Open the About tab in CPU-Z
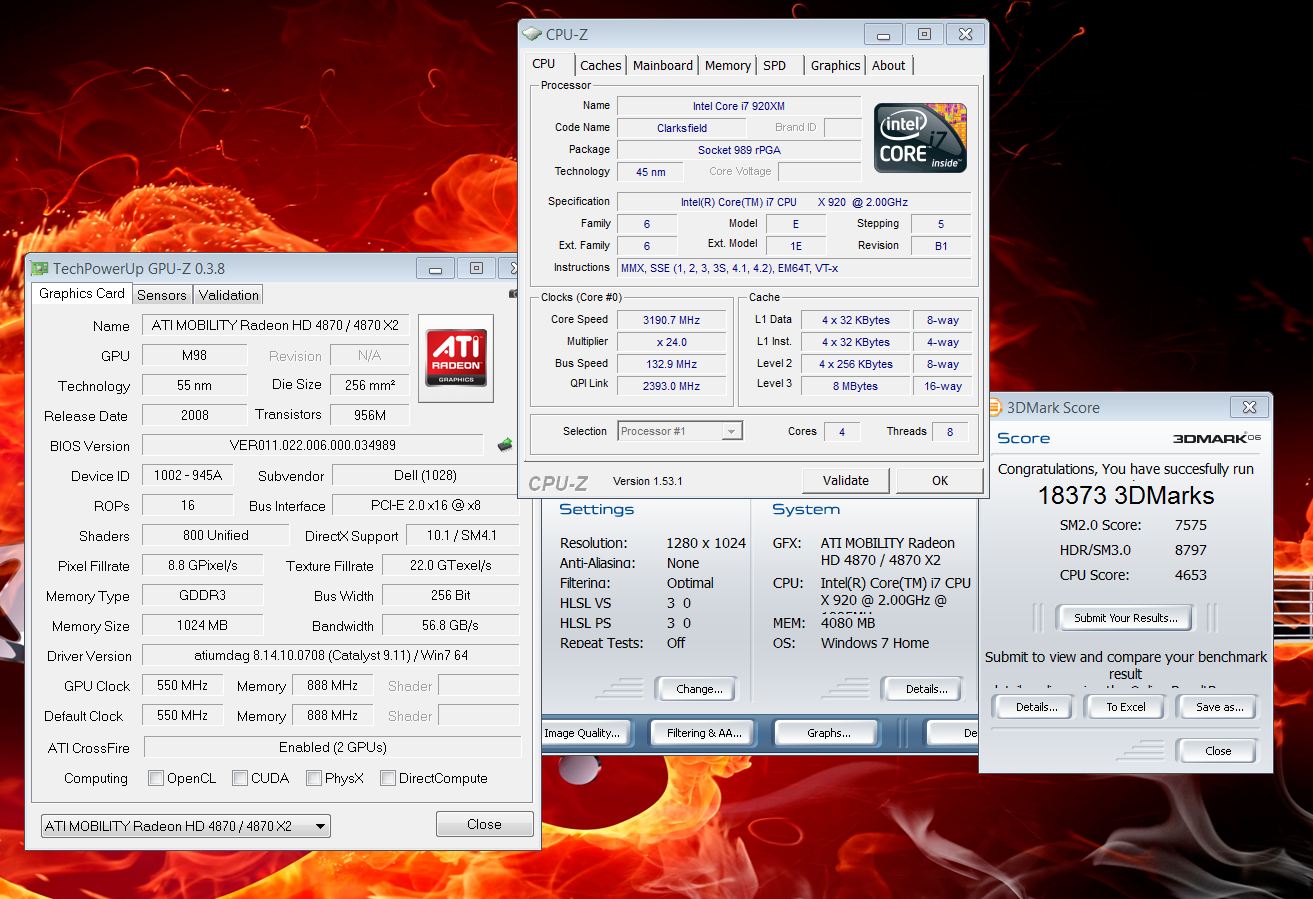The image size is (1313, 899). (889, 65)
